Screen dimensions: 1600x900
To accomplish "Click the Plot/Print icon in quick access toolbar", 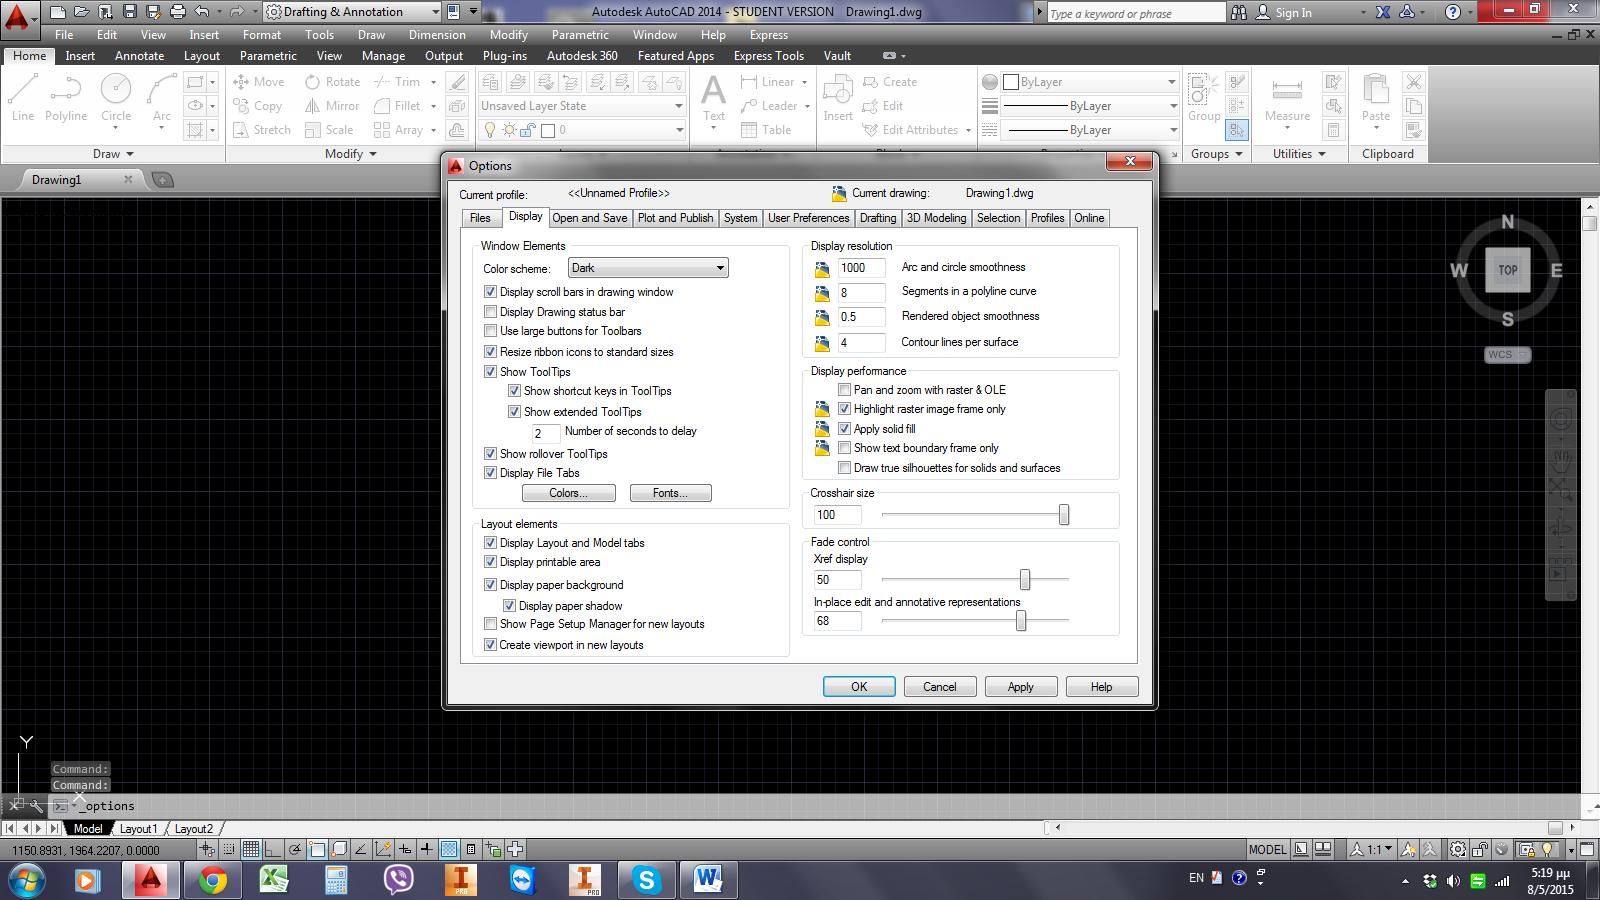I will click(178, 12).
